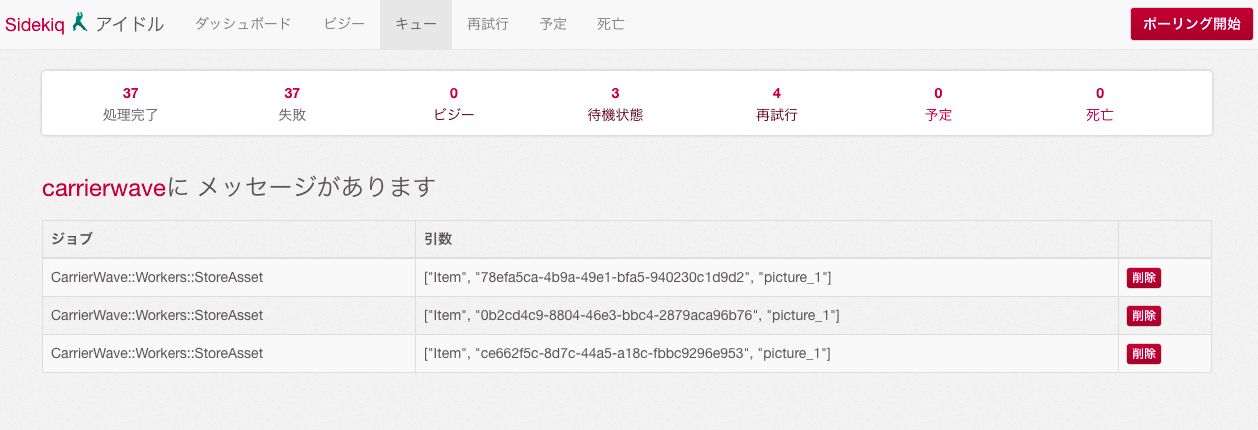Click arguments text containing 78efa5ca-4b9a-49e1
The height and width of the screenshot is (430, 1258).
627,277
